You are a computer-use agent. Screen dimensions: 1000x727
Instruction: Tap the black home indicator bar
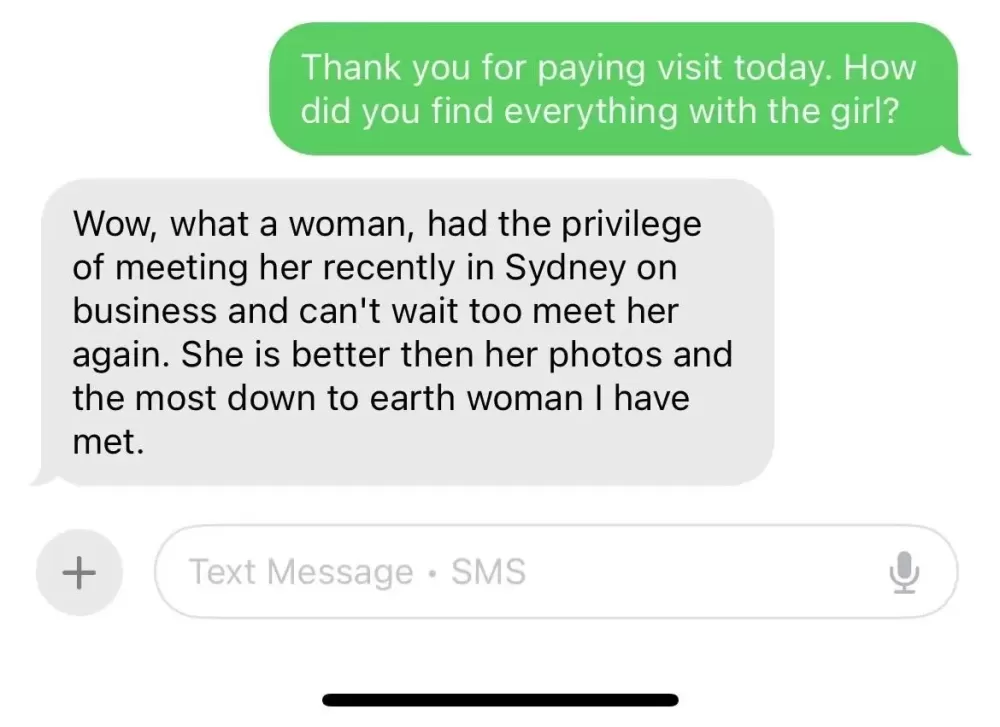[x=500, y=700]
